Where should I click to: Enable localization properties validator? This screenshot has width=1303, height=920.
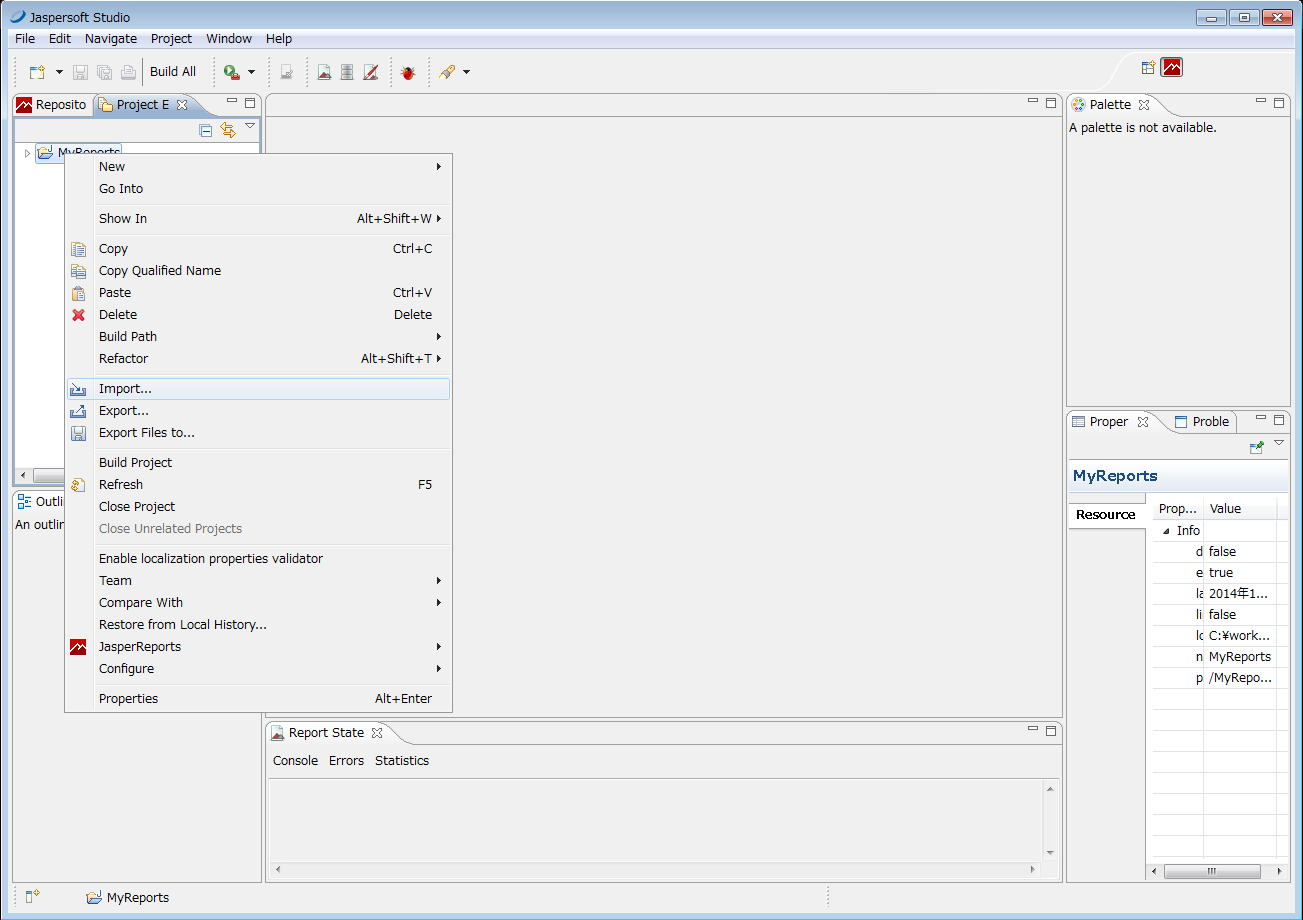tap(210, 559)
